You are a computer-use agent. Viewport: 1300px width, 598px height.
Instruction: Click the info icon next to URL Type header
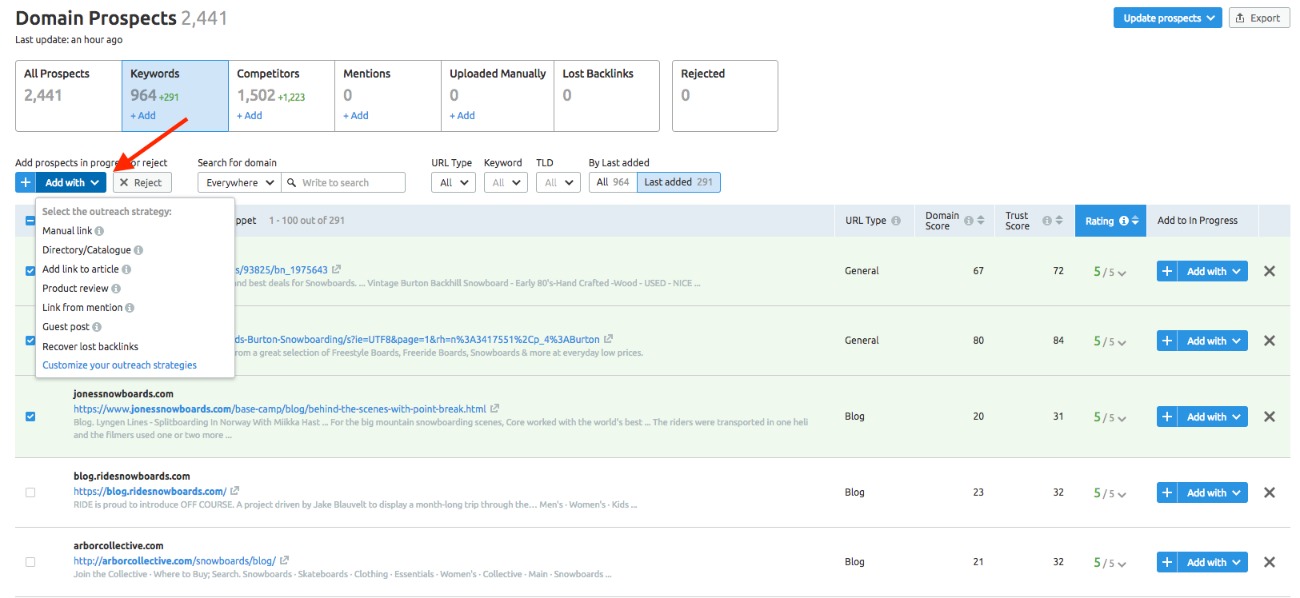click(896, 221)
